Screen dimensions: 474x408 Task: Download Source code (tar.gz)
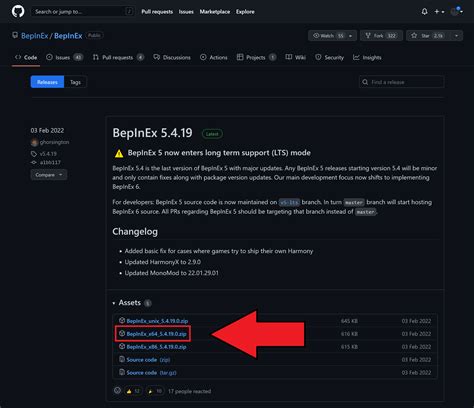click(x=151, y=373)
